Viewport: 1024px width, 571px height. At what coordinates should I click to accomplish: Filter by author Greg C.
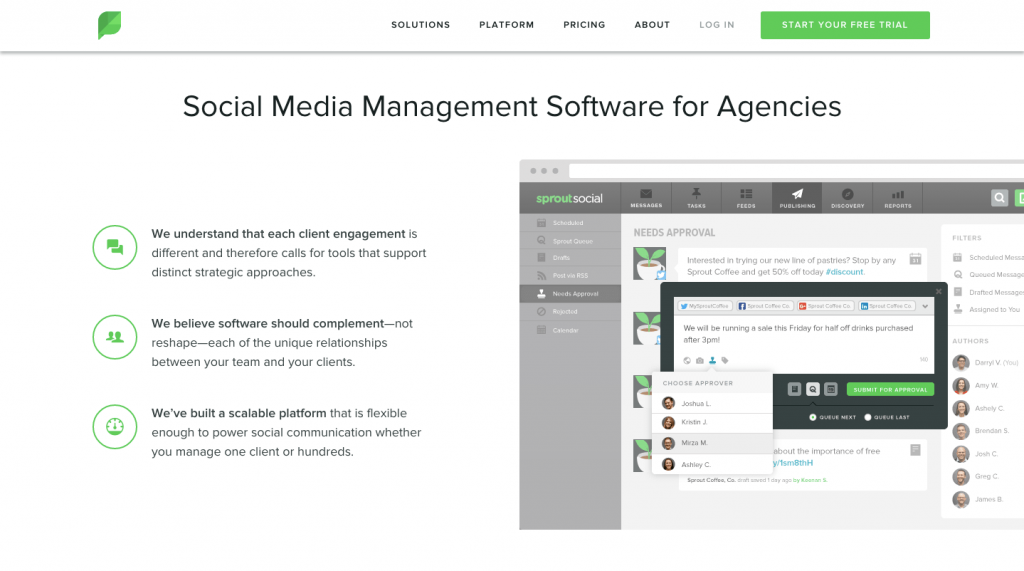976,476
